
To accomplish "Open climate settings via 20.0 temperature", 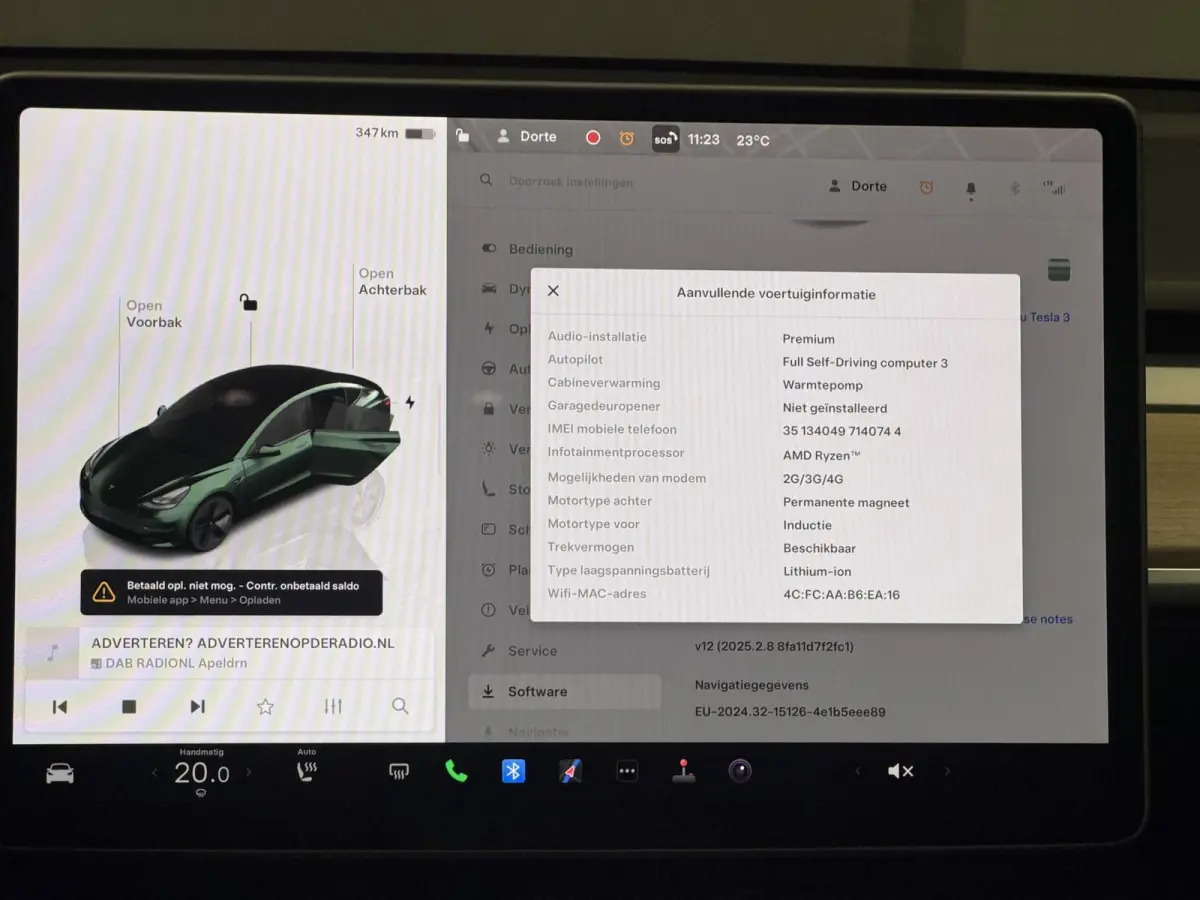I will coord(201,773).
